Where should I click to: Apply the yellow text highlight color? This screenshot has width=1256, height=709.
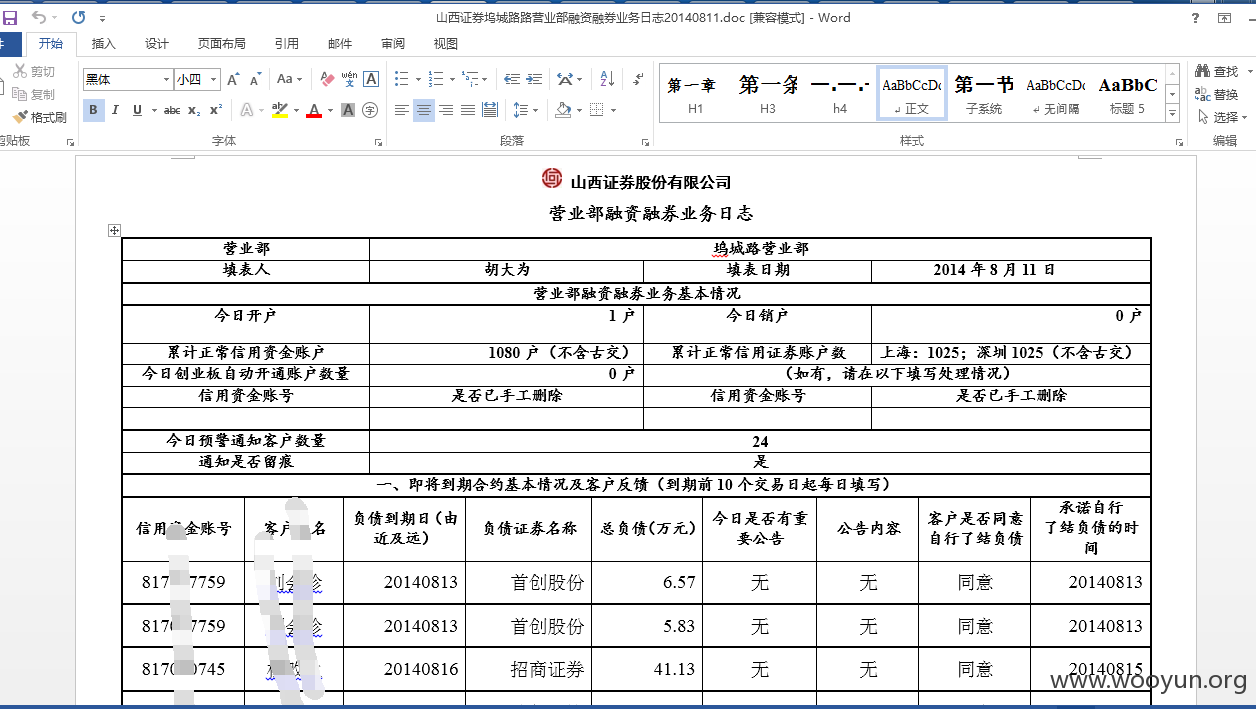pyautogui.click(x=279, y=110)
